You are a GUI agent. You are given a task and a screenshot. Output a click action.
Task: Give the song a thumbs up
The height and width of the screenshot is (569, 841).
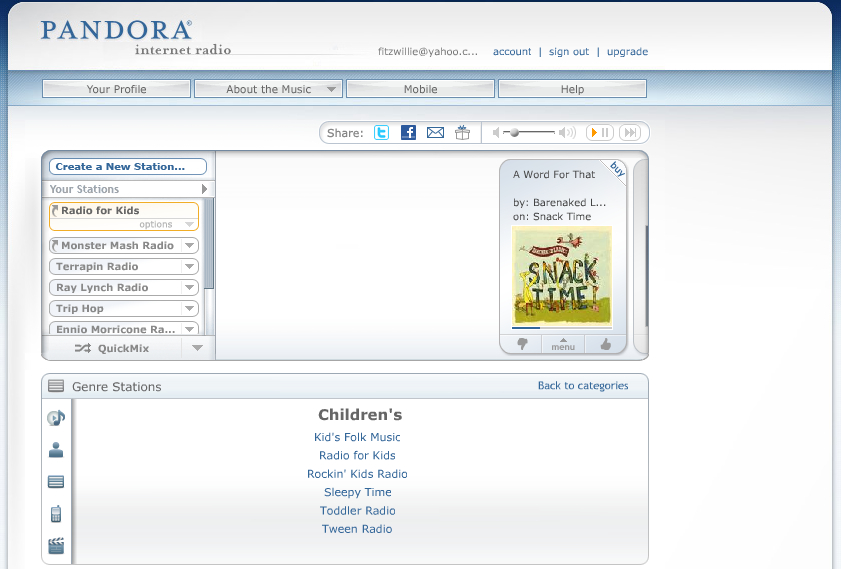coord(606,344)
